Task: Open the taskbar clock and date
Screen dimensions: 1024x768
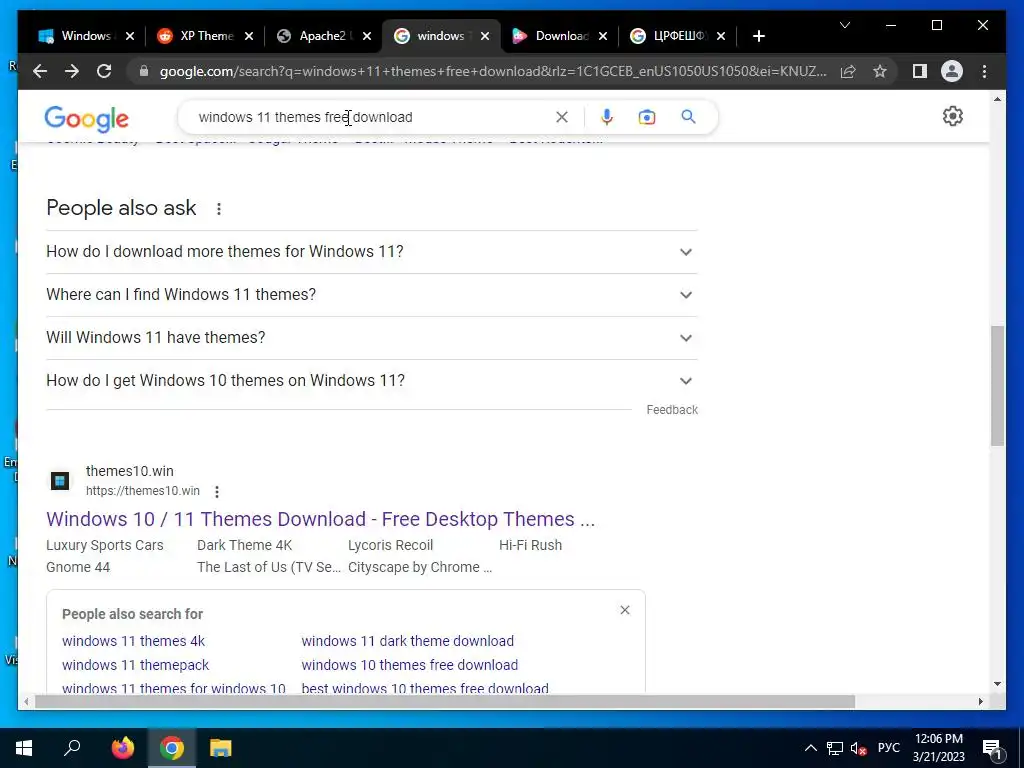Action: pyautogui.click(x=938, y=748)
